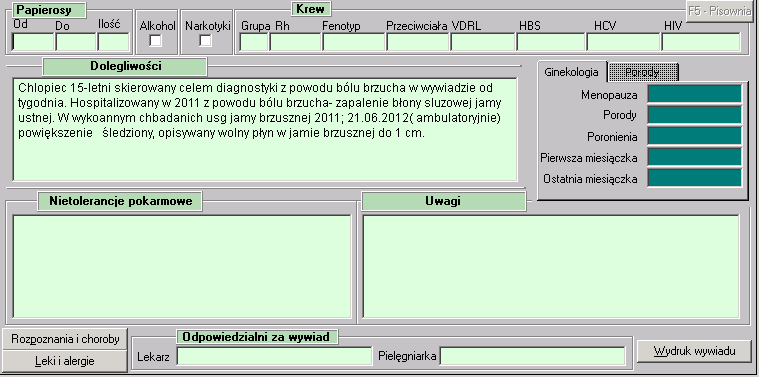Image resolution: width=759 pixels, height=377 pixels.
Task: Focus the Papierosy Ilość field
Action: (114, 42)
